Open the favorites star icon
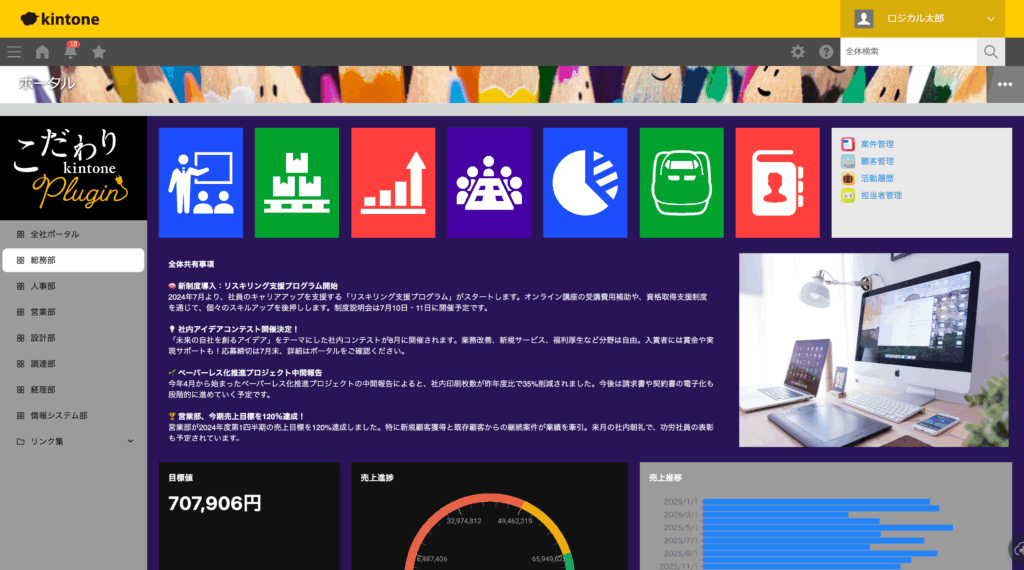Screen dimensions: 1024x570 [99, 52]
